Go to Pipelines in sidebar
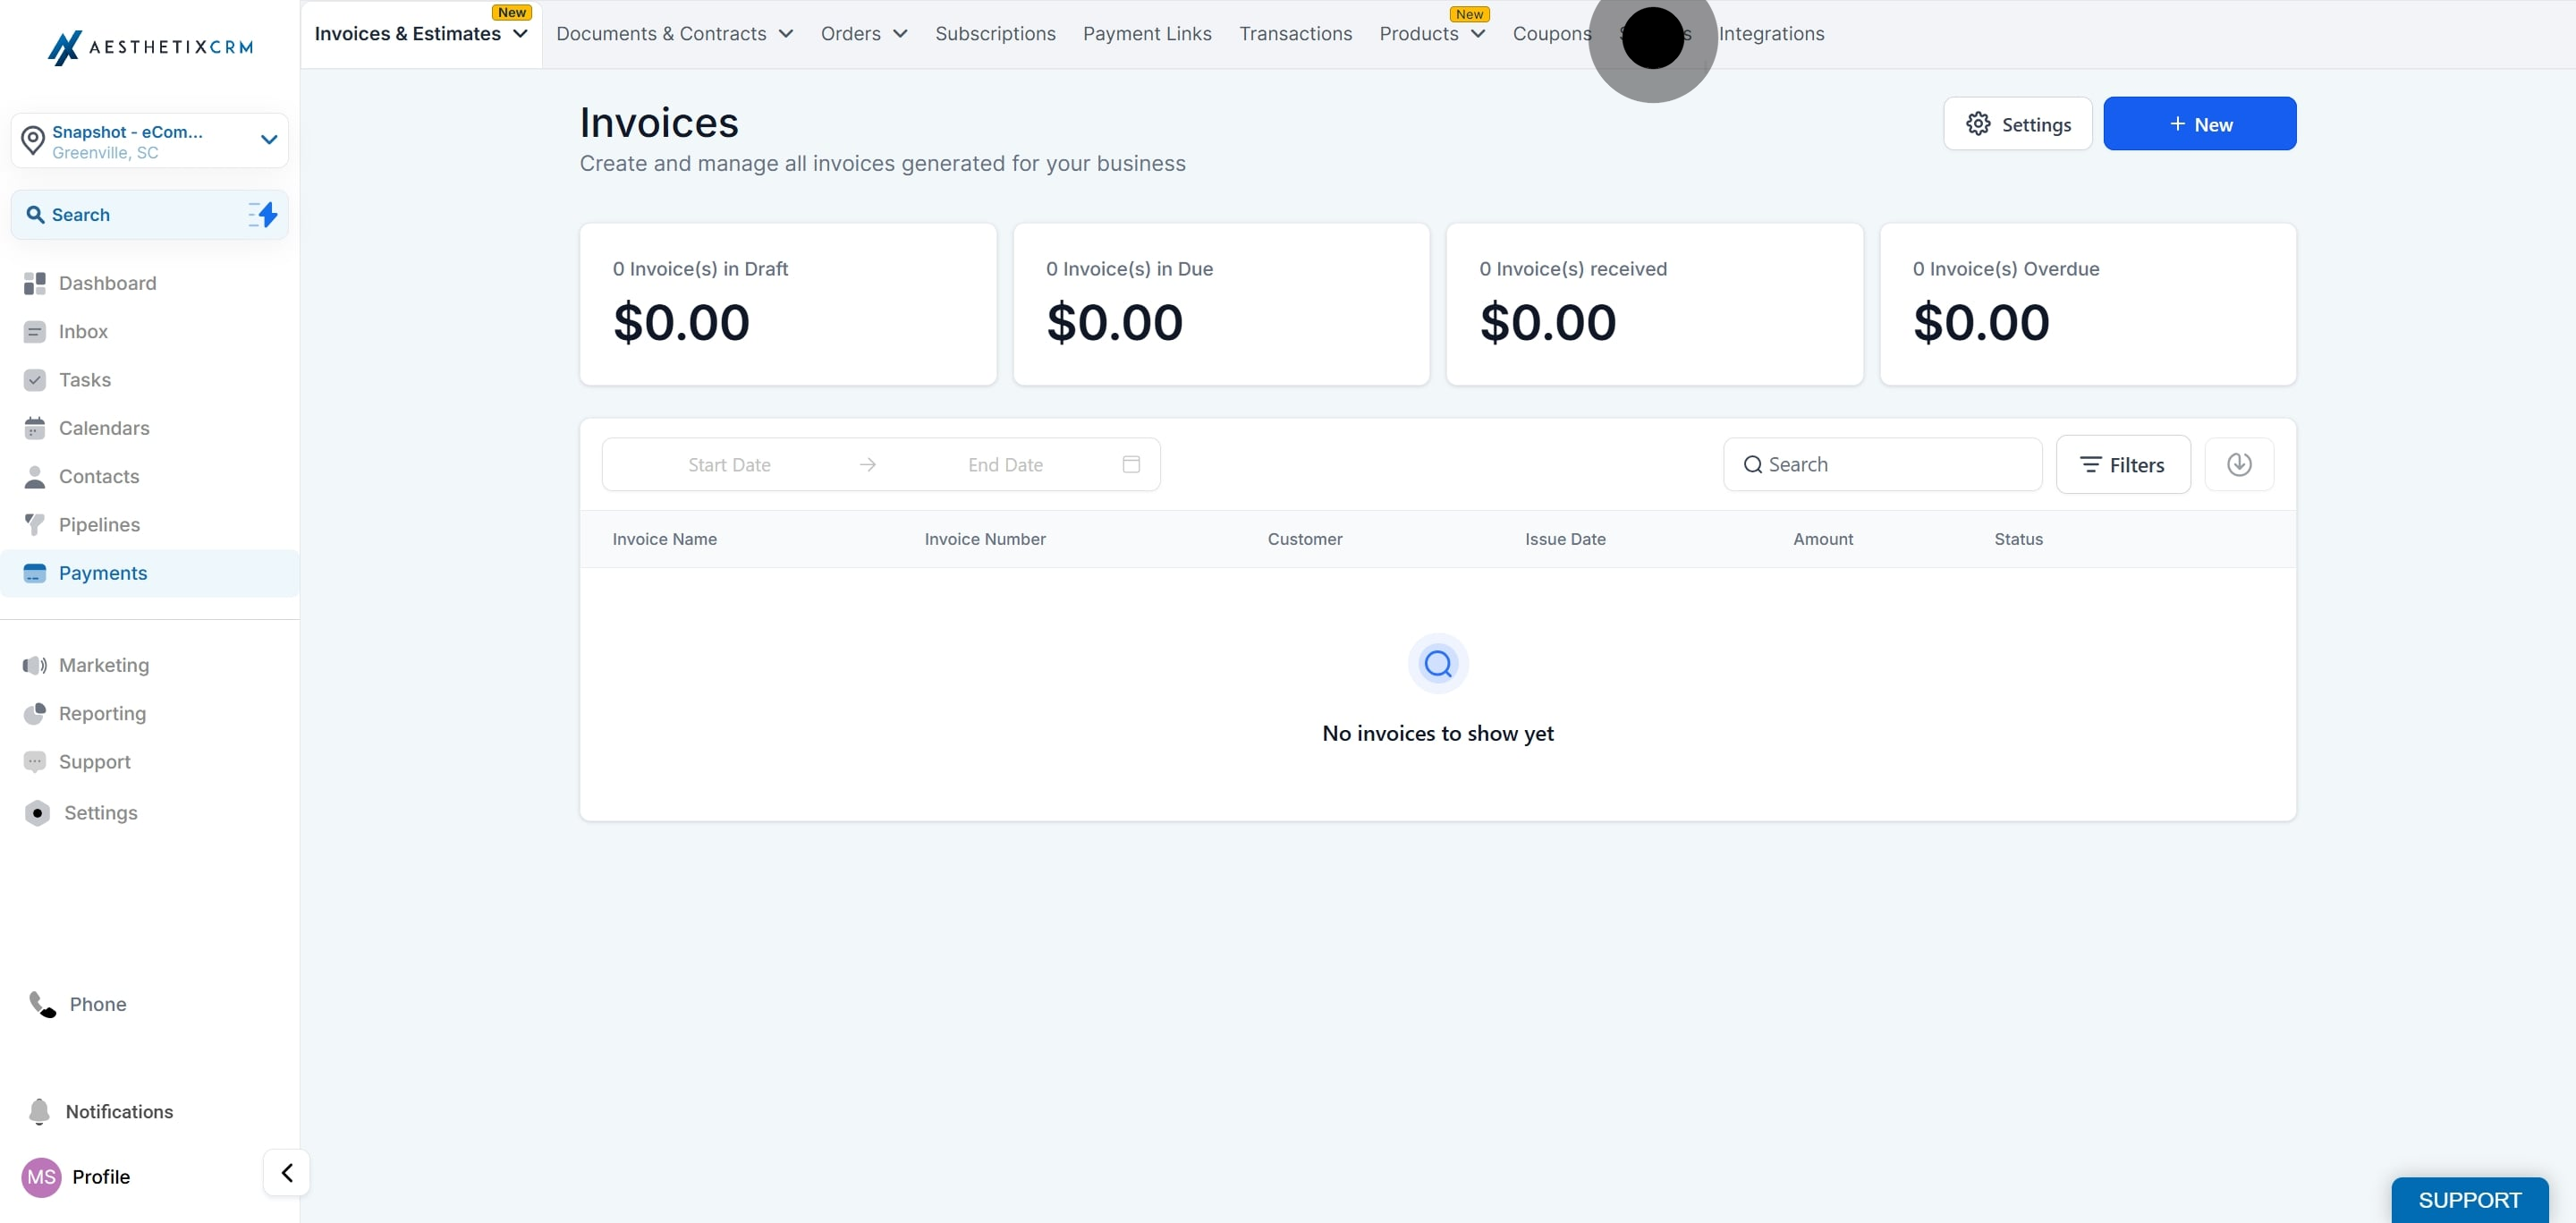The width and height of the screenshot is (2576, 1223). [x=99, y=524]
